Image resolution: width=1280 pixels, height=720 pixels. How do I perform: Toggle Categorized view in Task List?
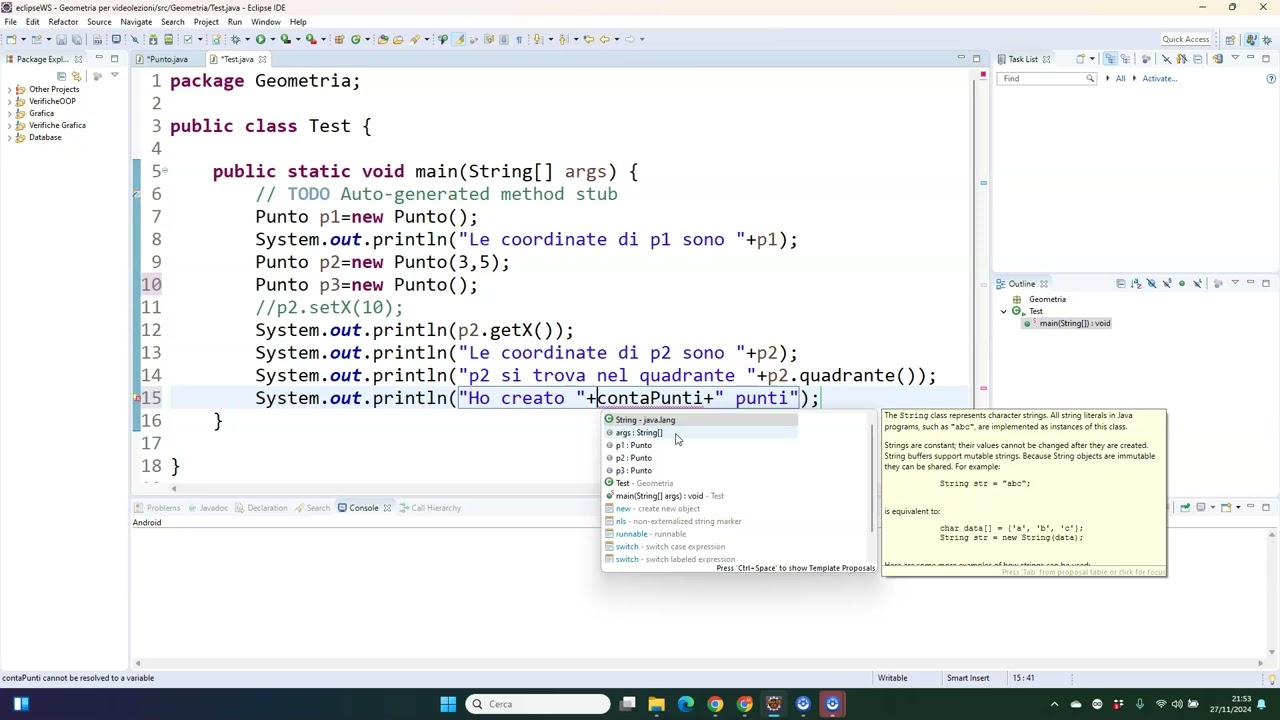pyautogui.click(x=1110, y=59)
